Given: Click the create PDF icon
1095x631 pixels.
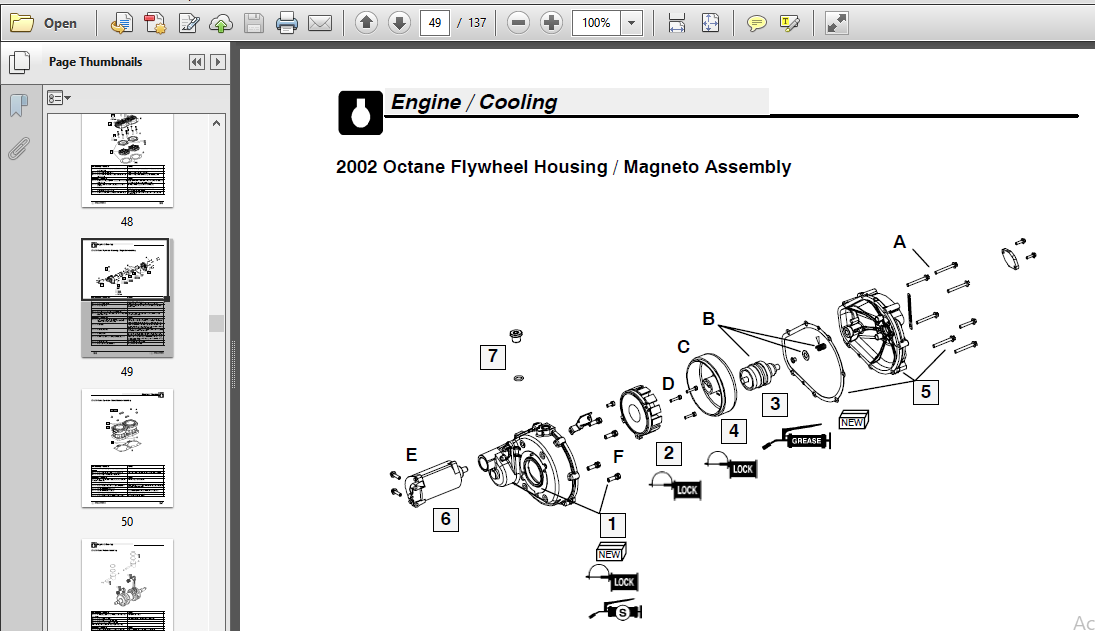Looking at the screenshot, I should (x=122, y=23).
